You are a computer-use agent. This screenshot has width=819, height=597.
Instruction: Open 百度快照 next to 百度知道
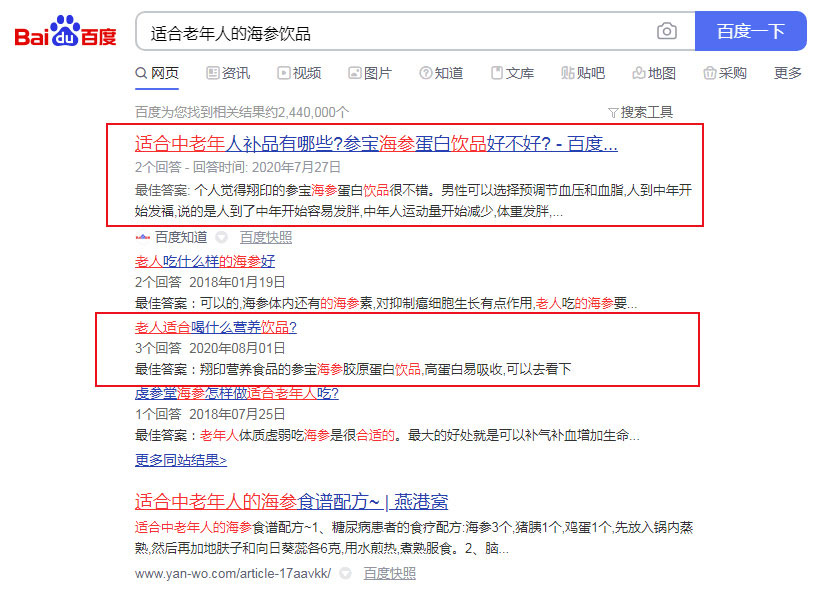[x=266, y=238]
